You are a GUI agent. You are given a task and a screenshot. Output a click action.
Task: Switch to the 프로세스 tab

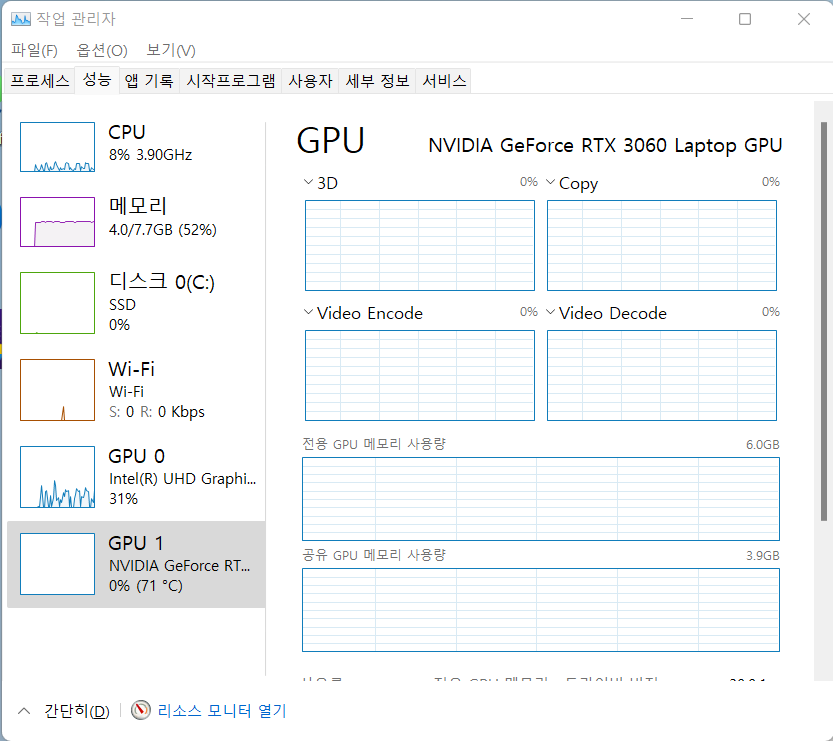tap(40, 81)
